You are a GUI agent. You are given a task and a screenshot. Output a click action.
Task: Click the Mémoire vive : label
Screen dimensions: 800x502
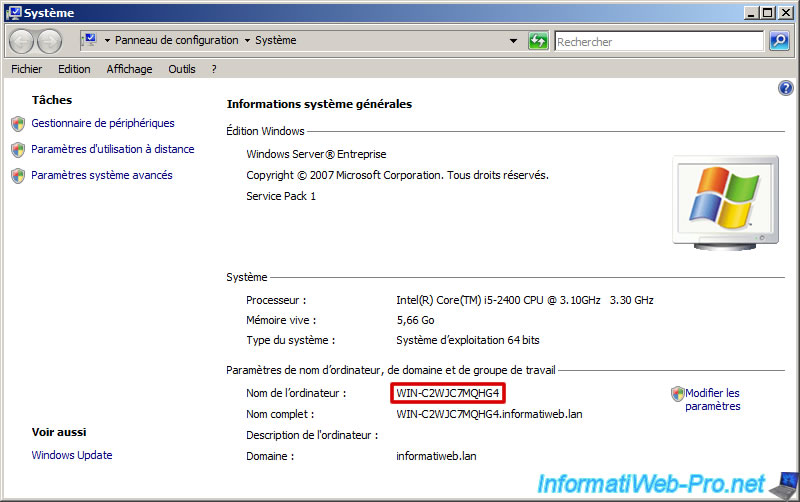[x=281, y=320]
